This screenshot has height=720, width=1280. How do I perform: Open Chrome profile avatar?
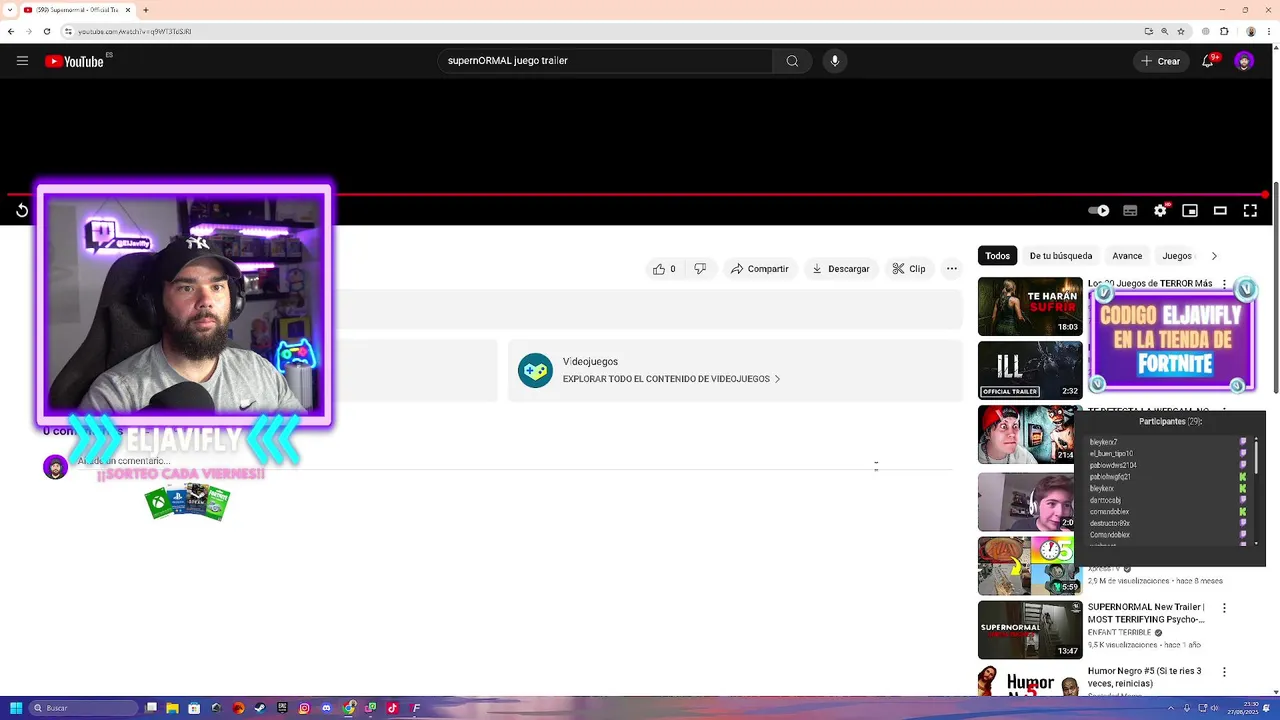coord(1251,31)
